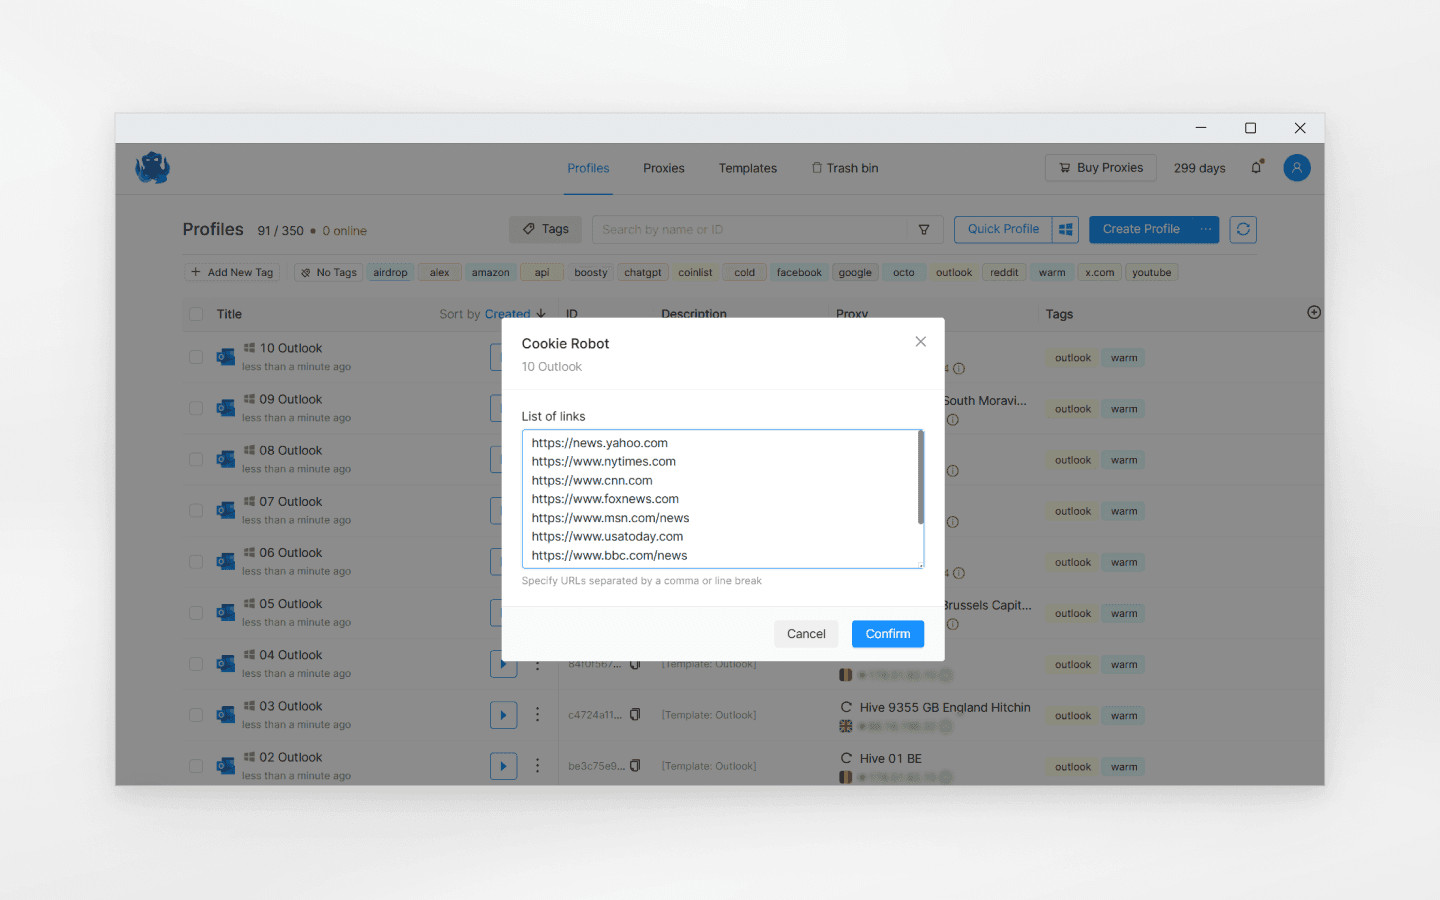The height and width of the screenshot is (900, 1440).
Task: Click the Octo Browser logo
Action: coord(152,168)
